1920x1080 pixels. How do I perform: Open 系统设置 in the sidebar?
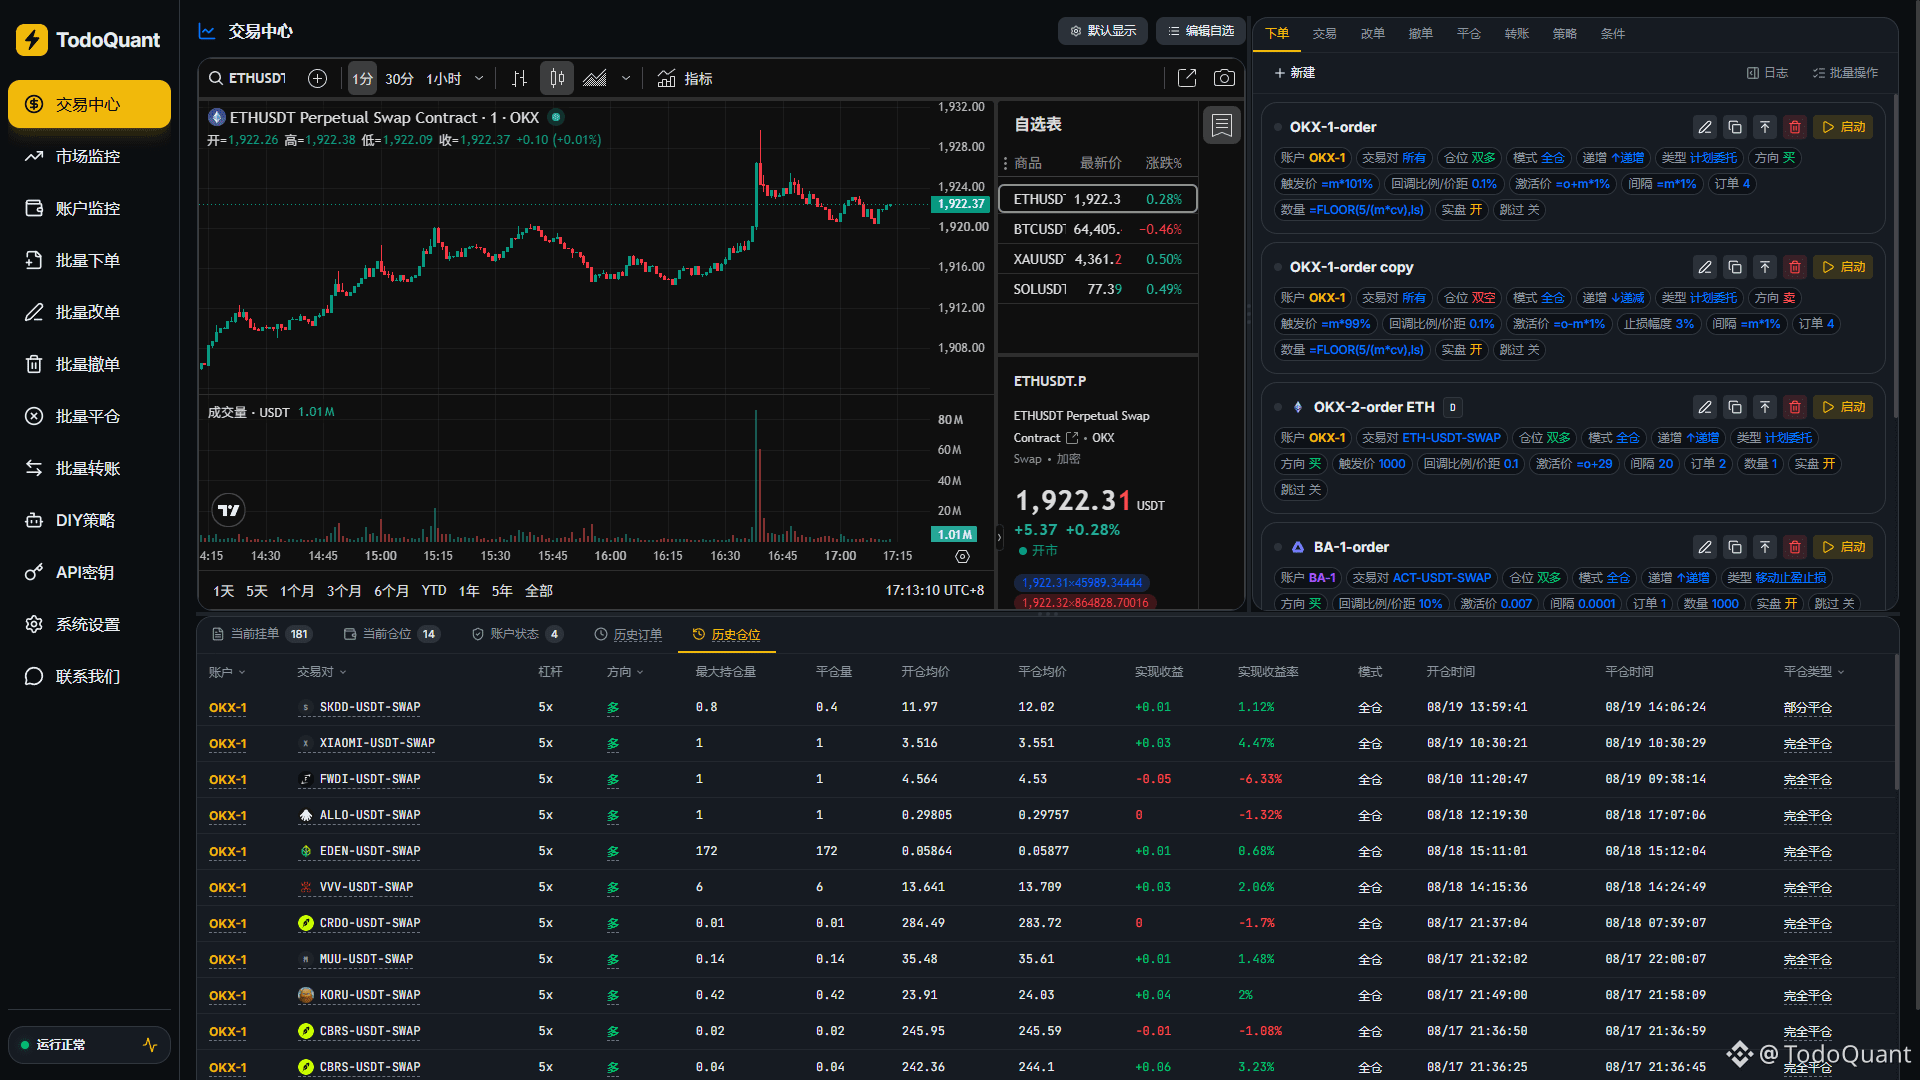[89, 624]
